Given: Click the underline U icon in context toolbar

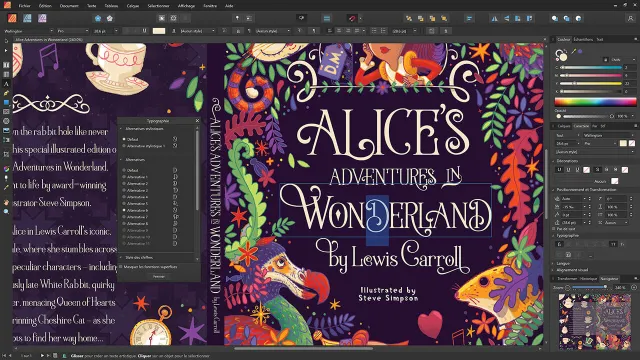Looking at the screenshot, I should click(144, 31).
